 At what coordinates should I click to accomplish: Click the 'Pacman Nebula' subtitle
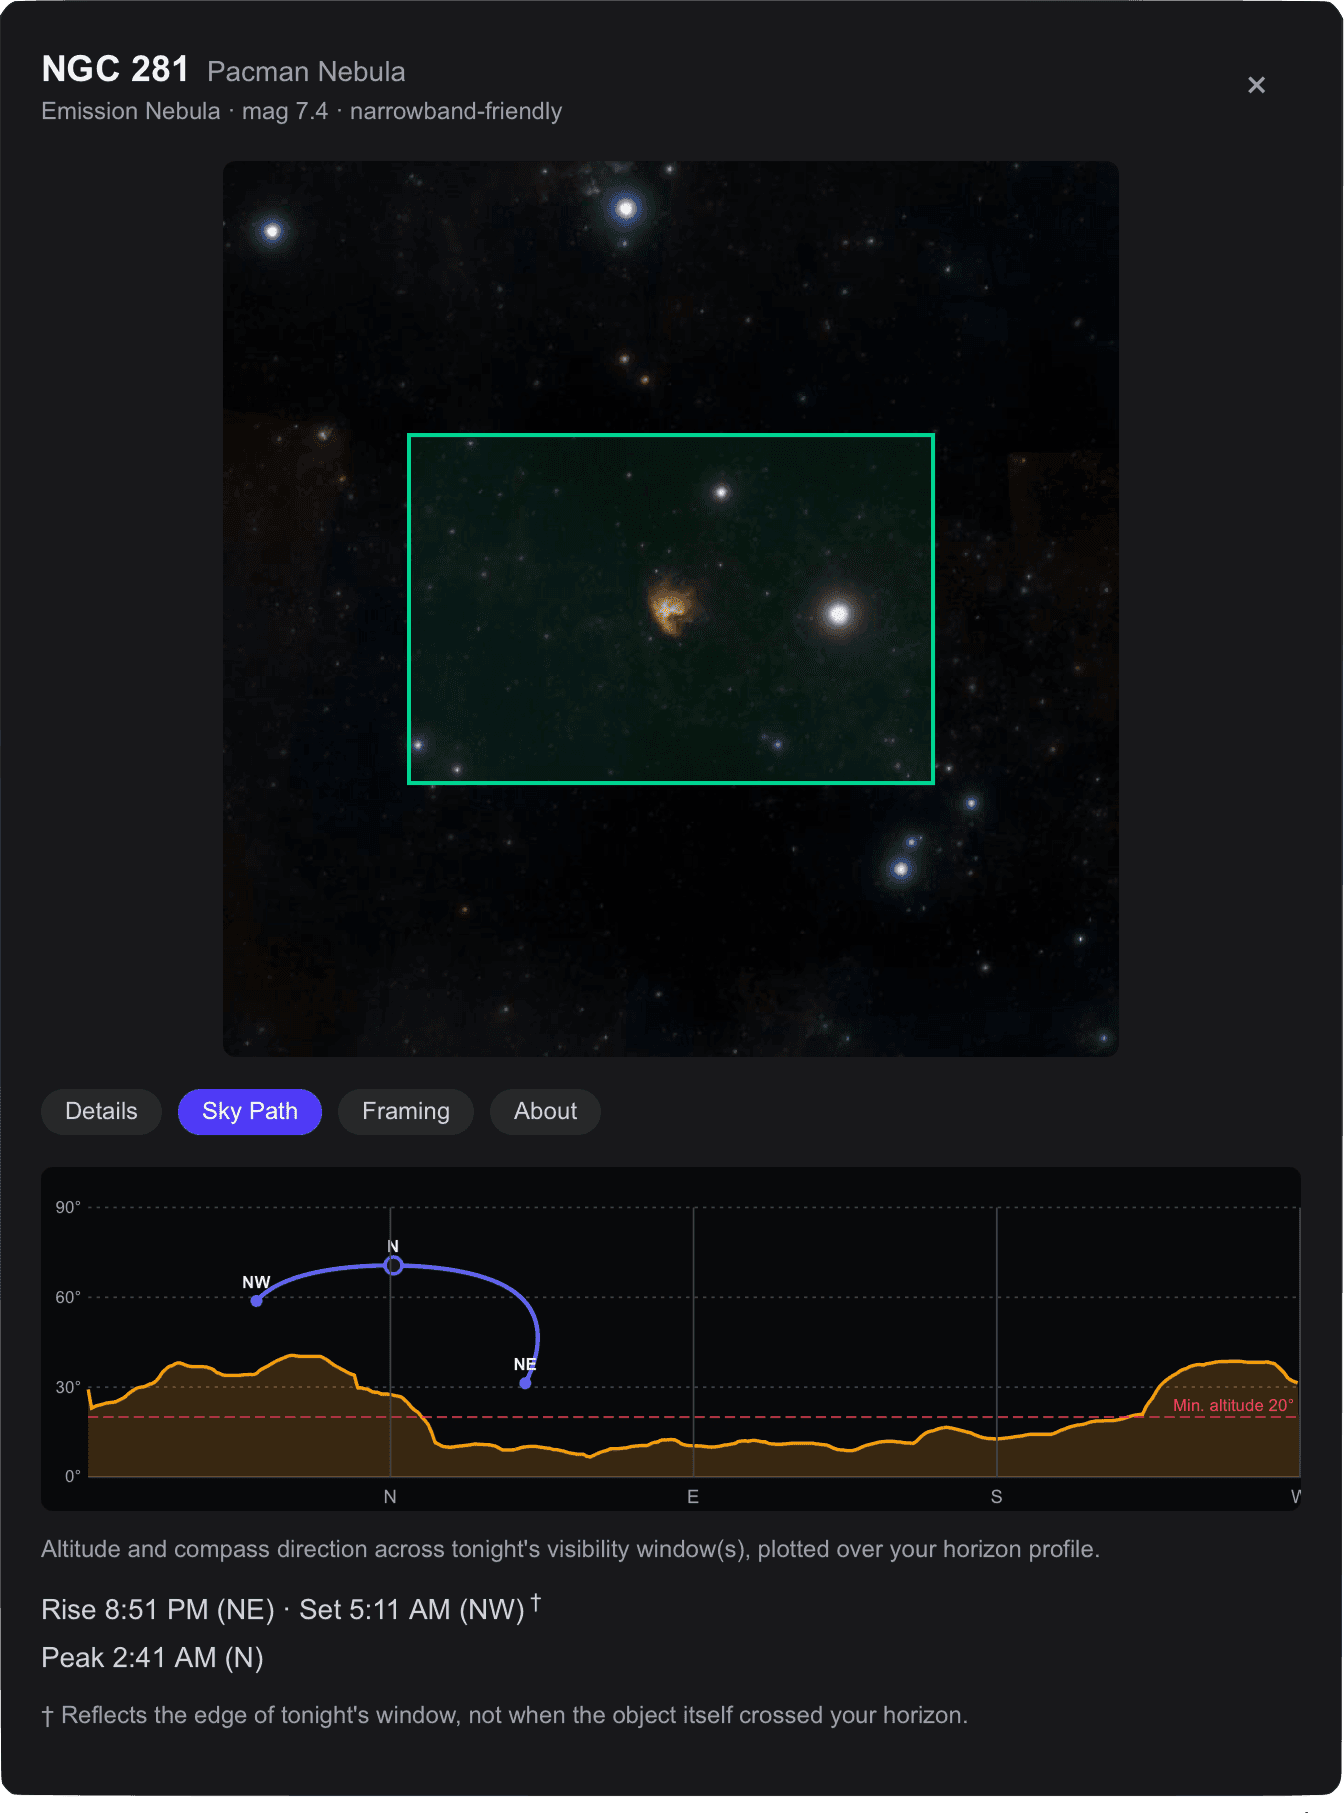click(306, 72)
